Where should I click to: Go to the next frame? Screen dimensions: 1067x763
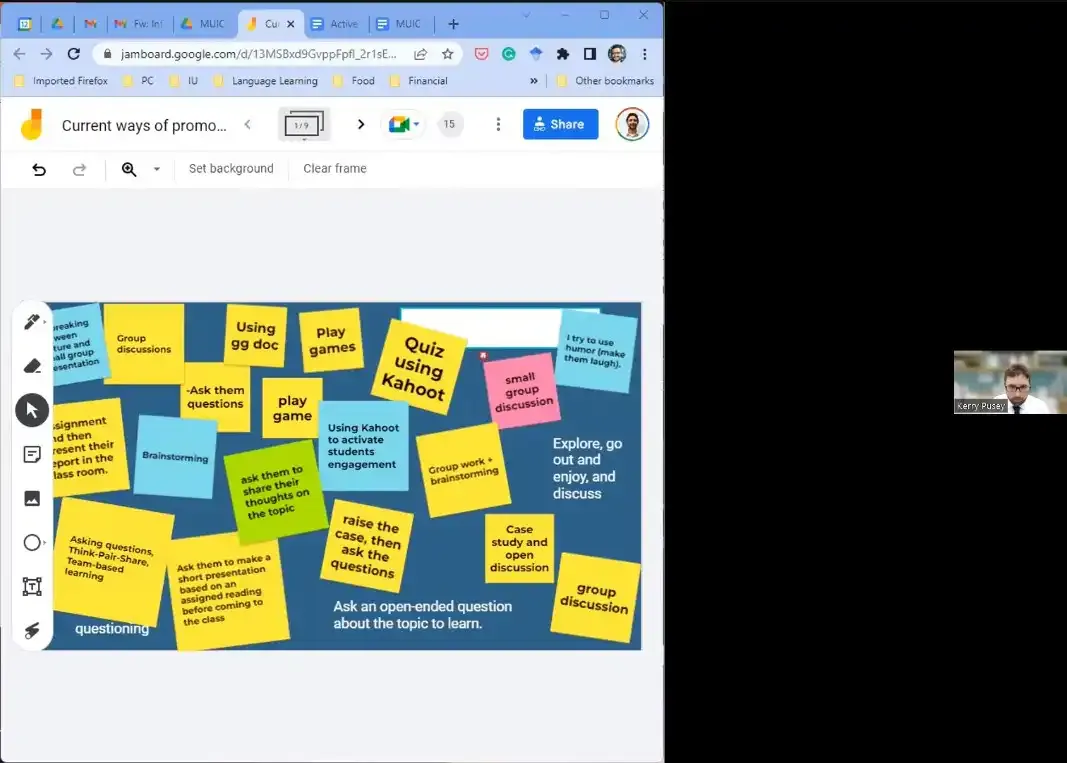pyautogui.click(x=361, y=124)
